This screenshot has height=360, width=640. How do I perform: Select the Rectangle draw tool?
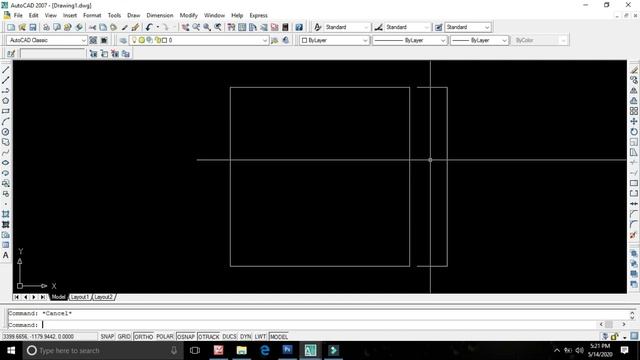(x=6, y=111)
